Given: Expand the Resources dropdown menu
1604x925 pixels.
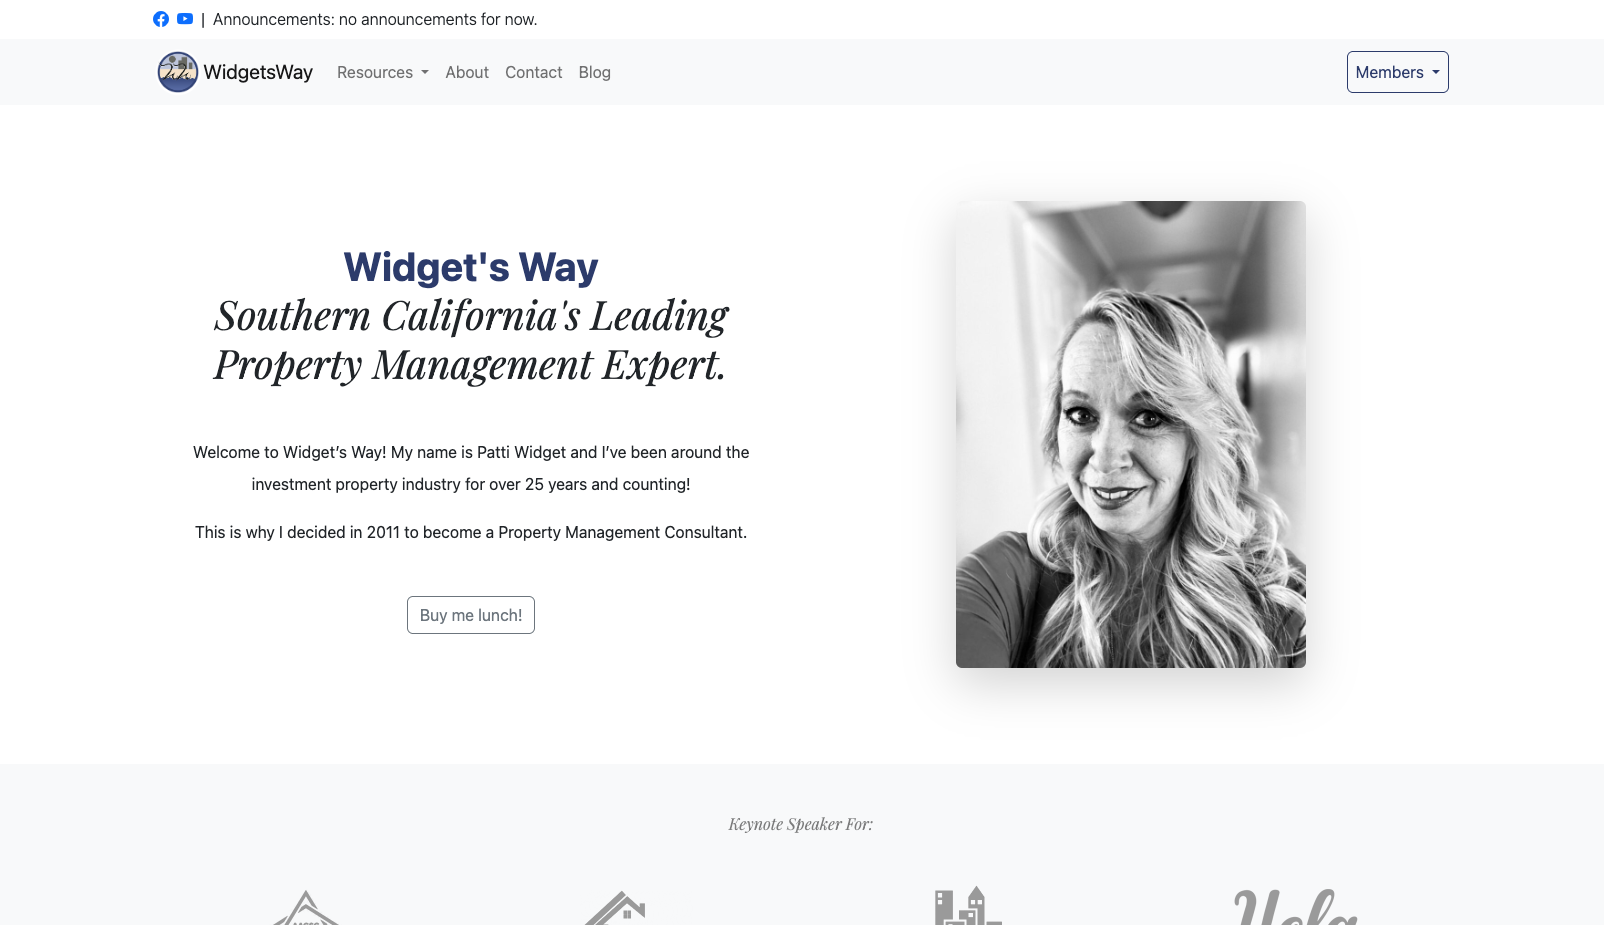Looking at the screenshot, I should click(383, 72).
